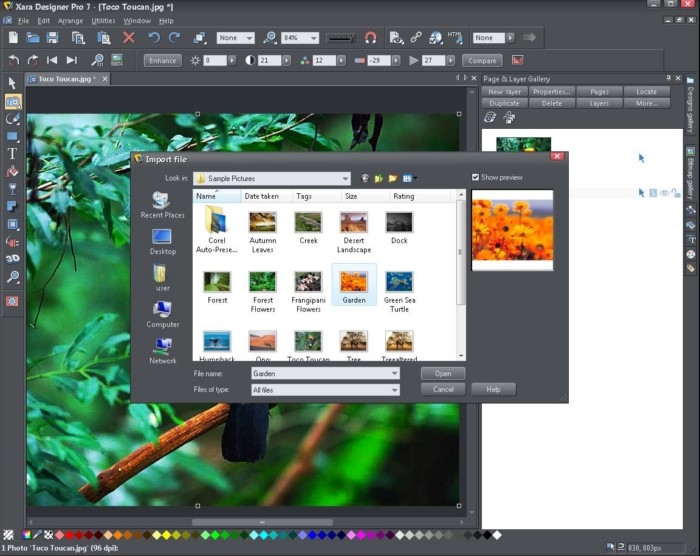The width and height of the screenshot is (700, 556).
Task: Click the Link chain icon
Action: (x=416, y=37)
